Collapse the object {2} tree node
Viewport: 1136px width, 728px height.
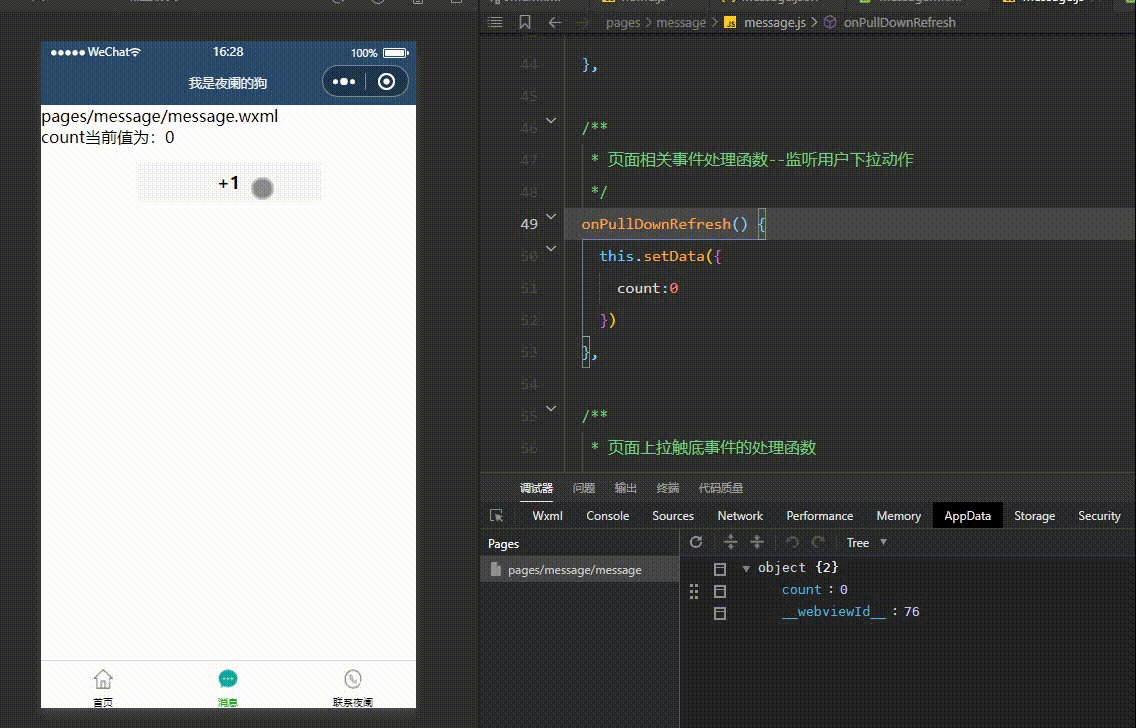point(746,569)
